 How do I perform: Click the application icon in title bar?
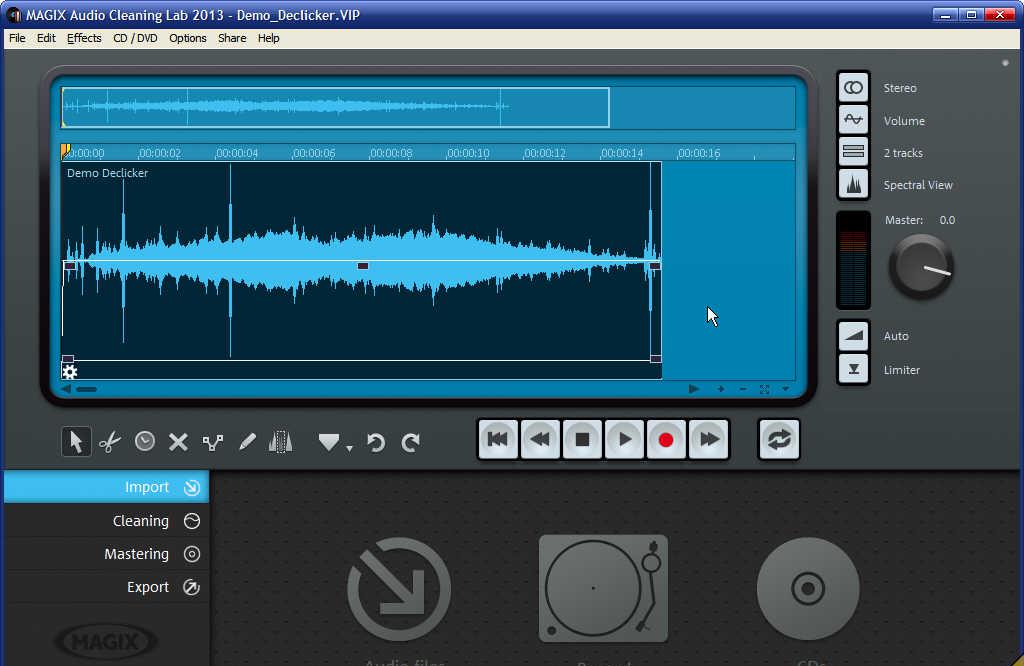pyautogui.click(x=14, y=15)
